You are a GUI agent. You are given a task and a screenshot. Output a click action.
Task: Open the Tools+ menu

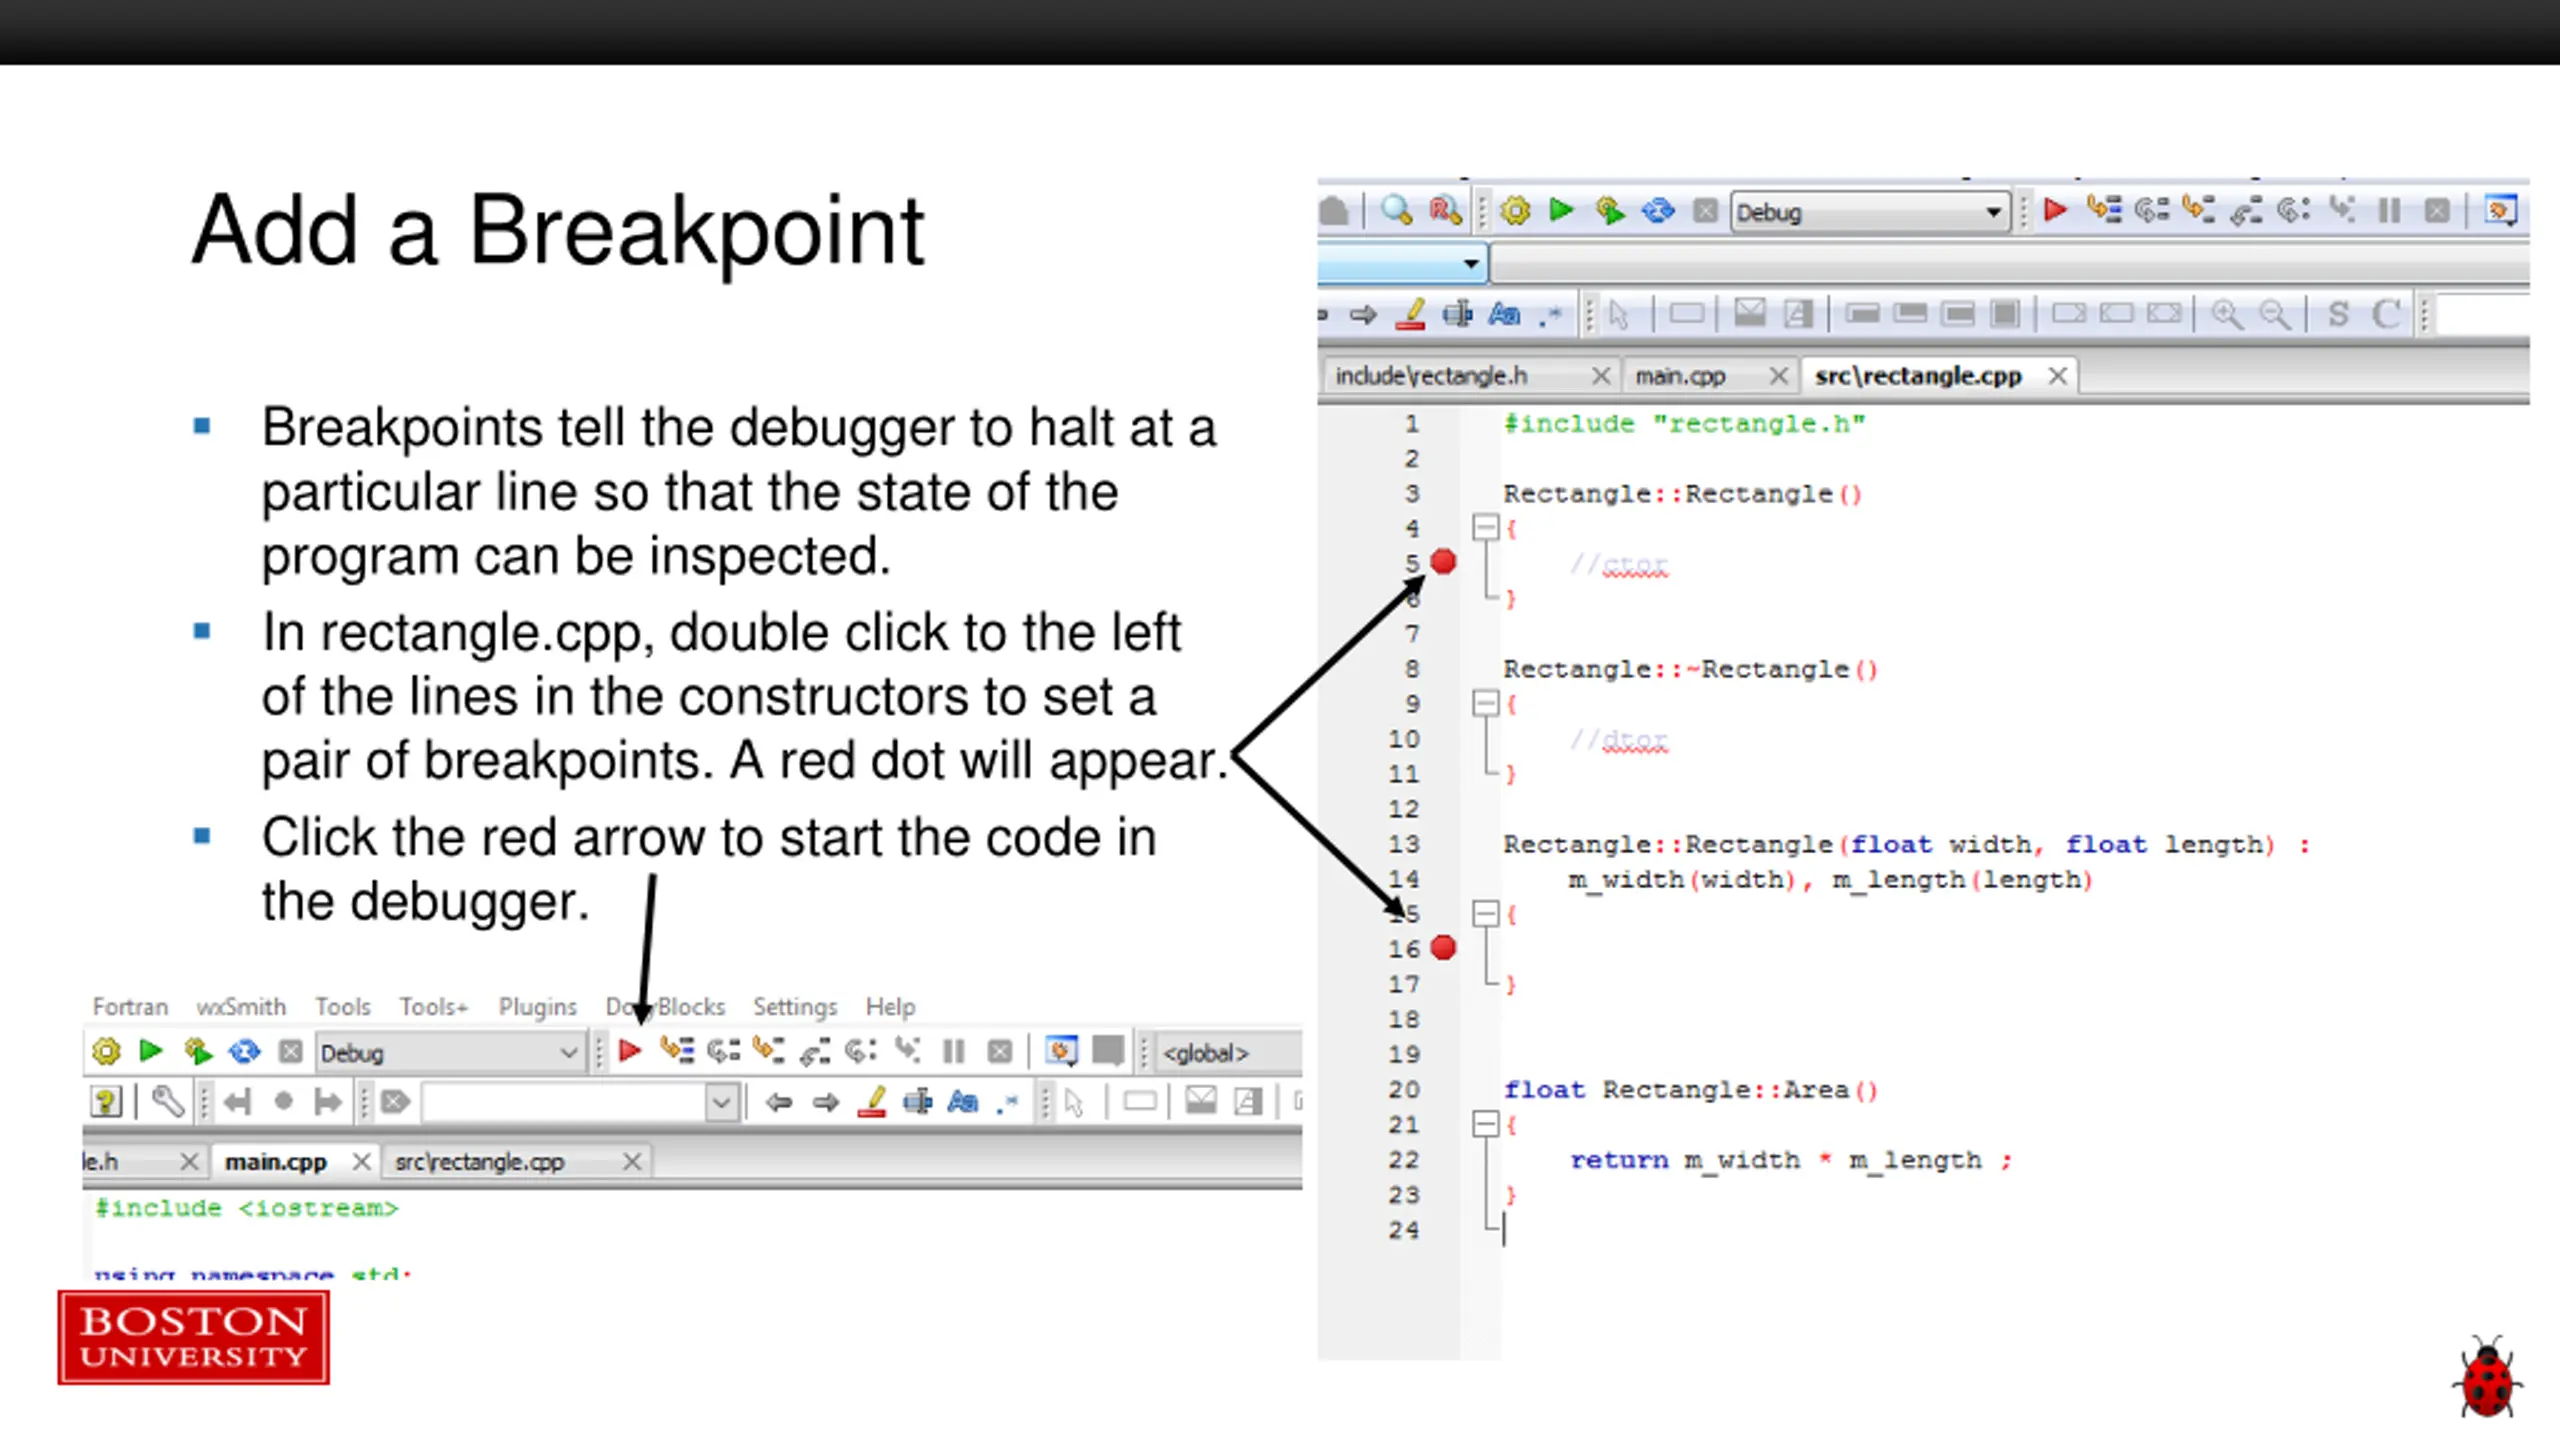pos(434,1006)
